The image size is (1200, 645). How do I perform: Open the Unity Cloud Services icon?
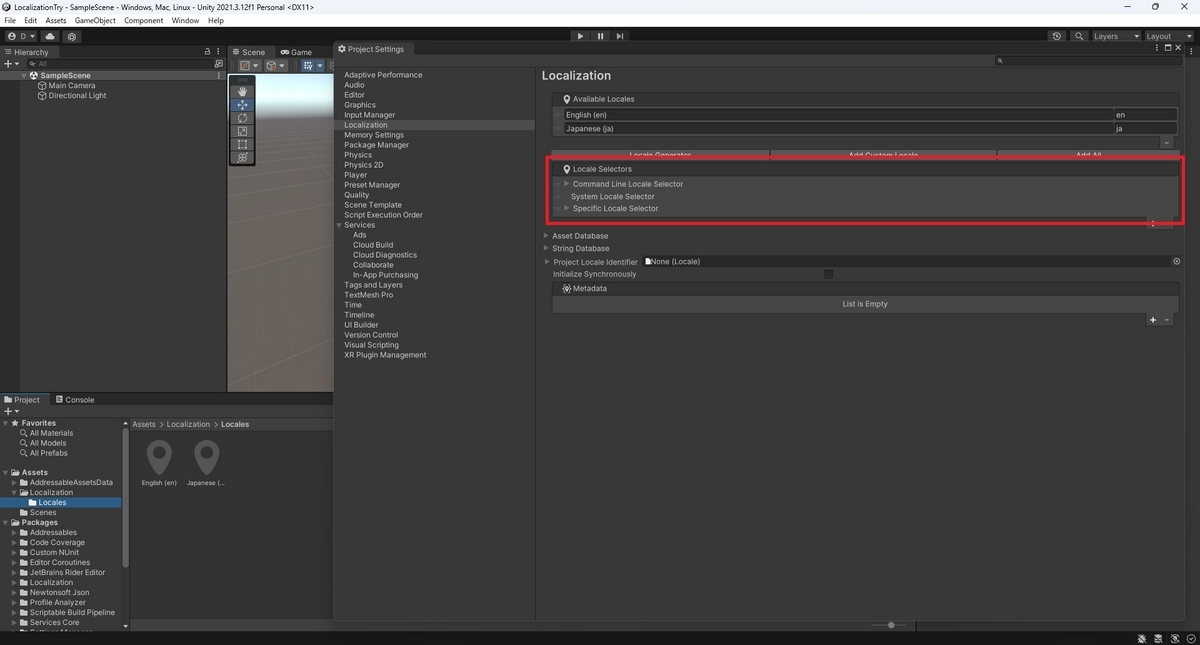(x=50, y=36)
